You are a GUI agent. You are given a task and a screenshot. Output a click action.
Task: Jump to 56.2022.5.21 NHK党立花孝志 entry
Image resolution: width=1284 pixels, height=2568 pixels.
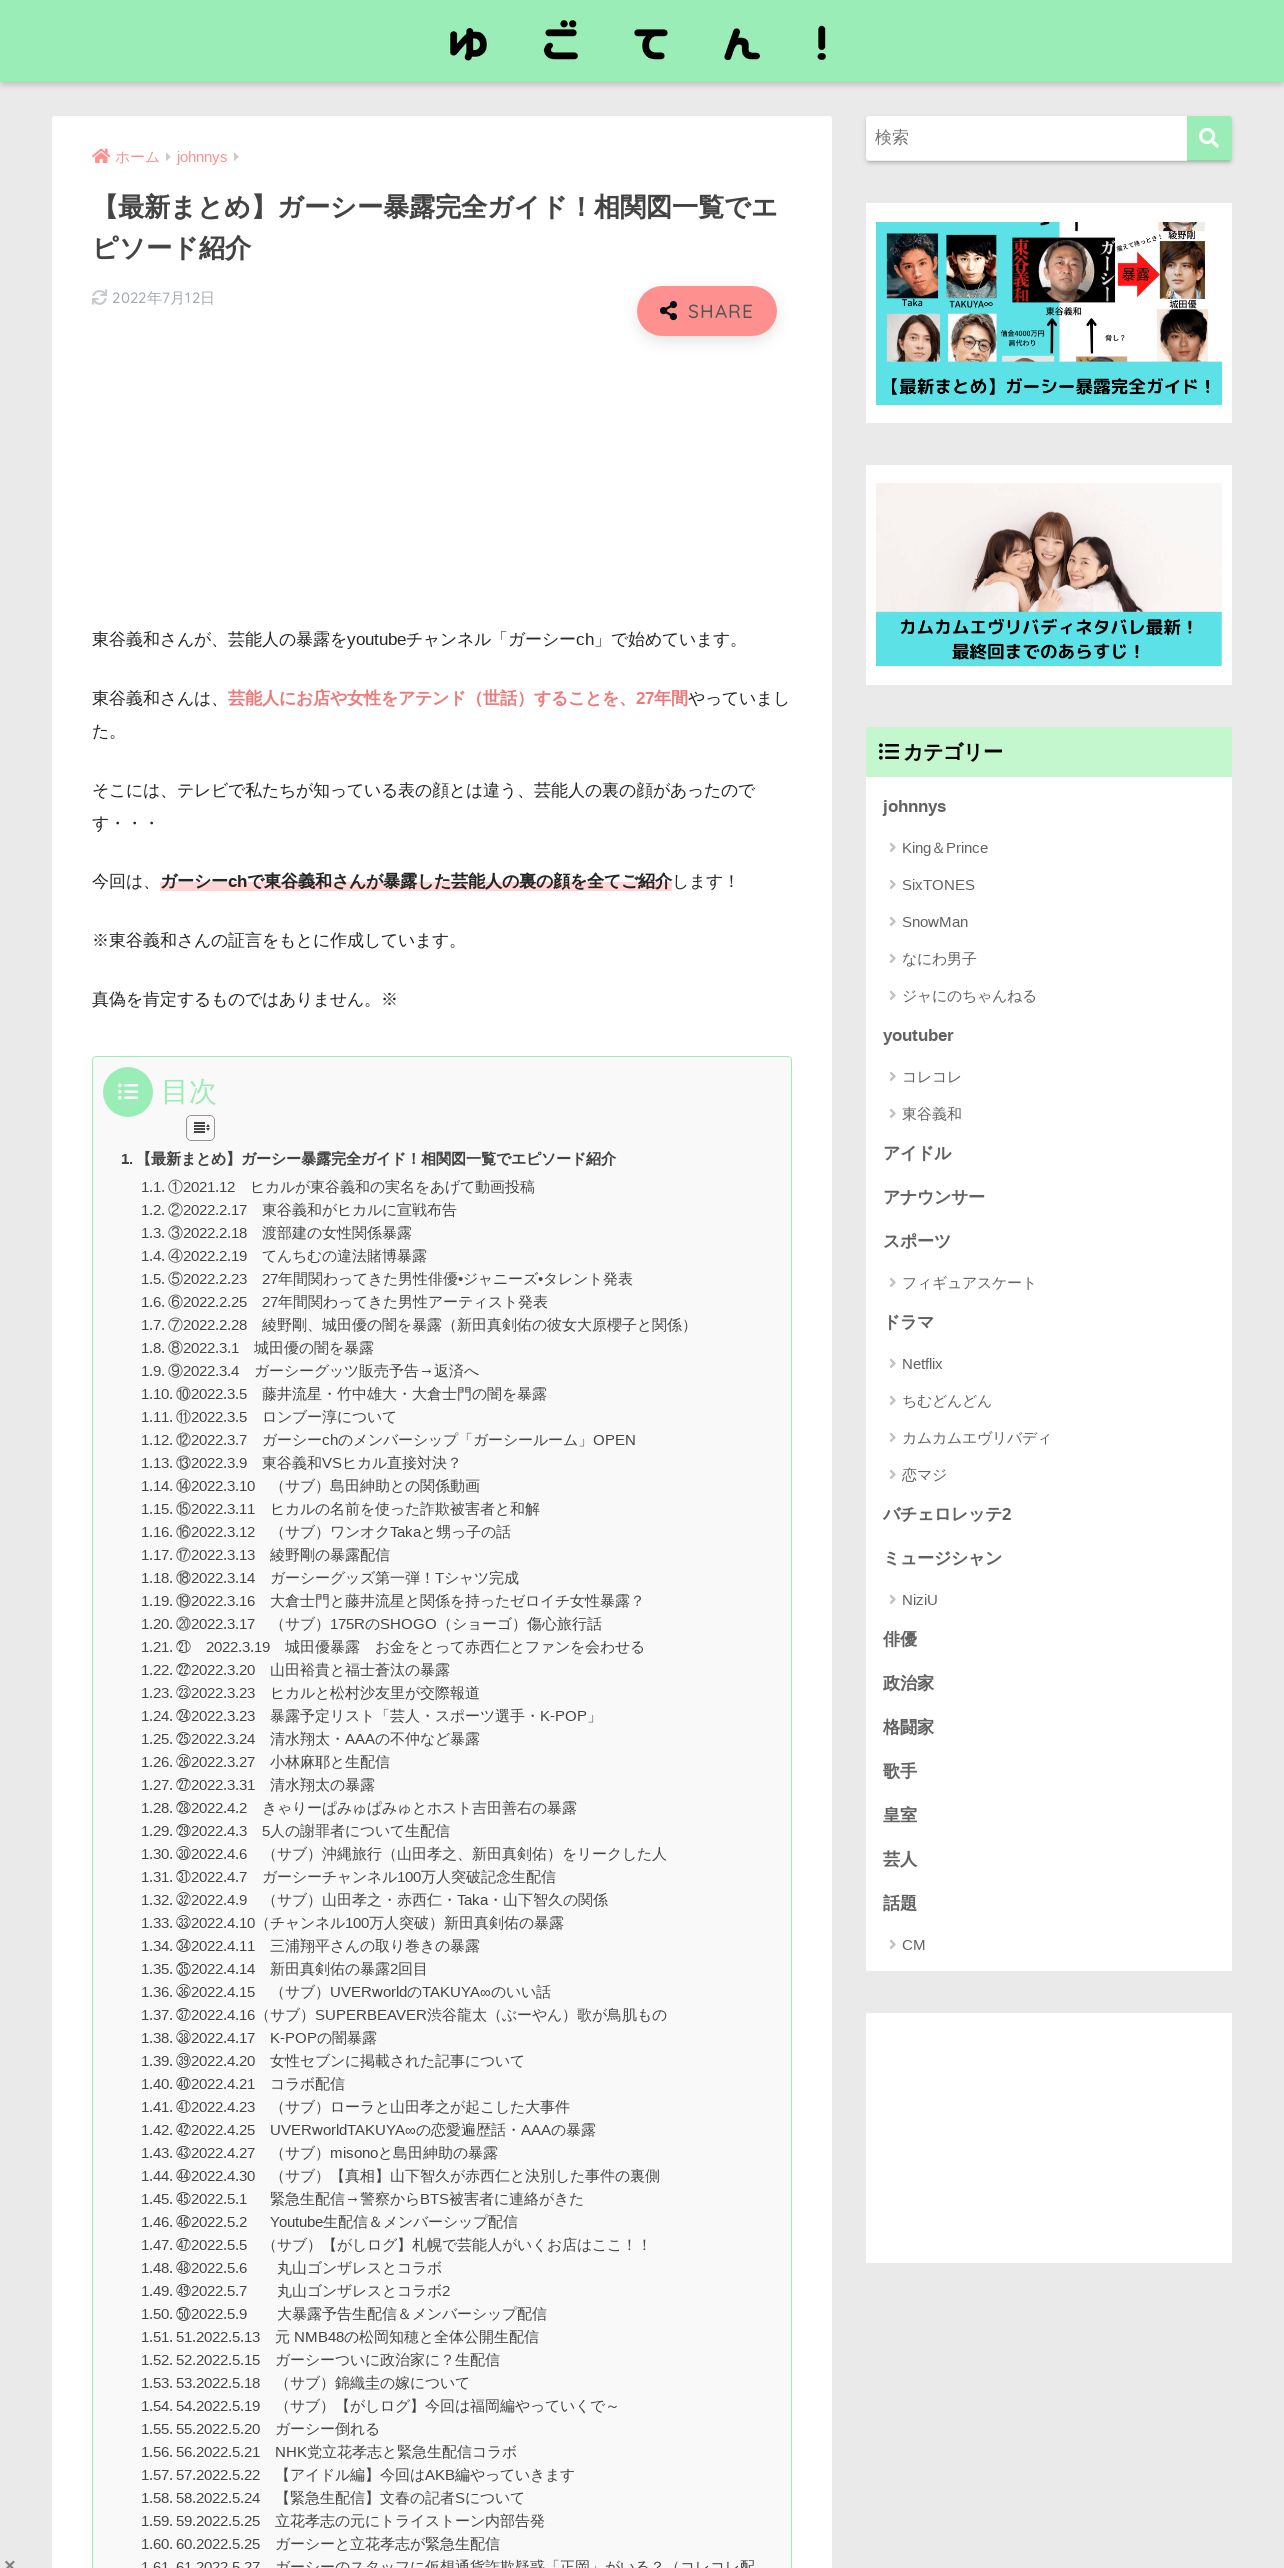pos(329,2452)
